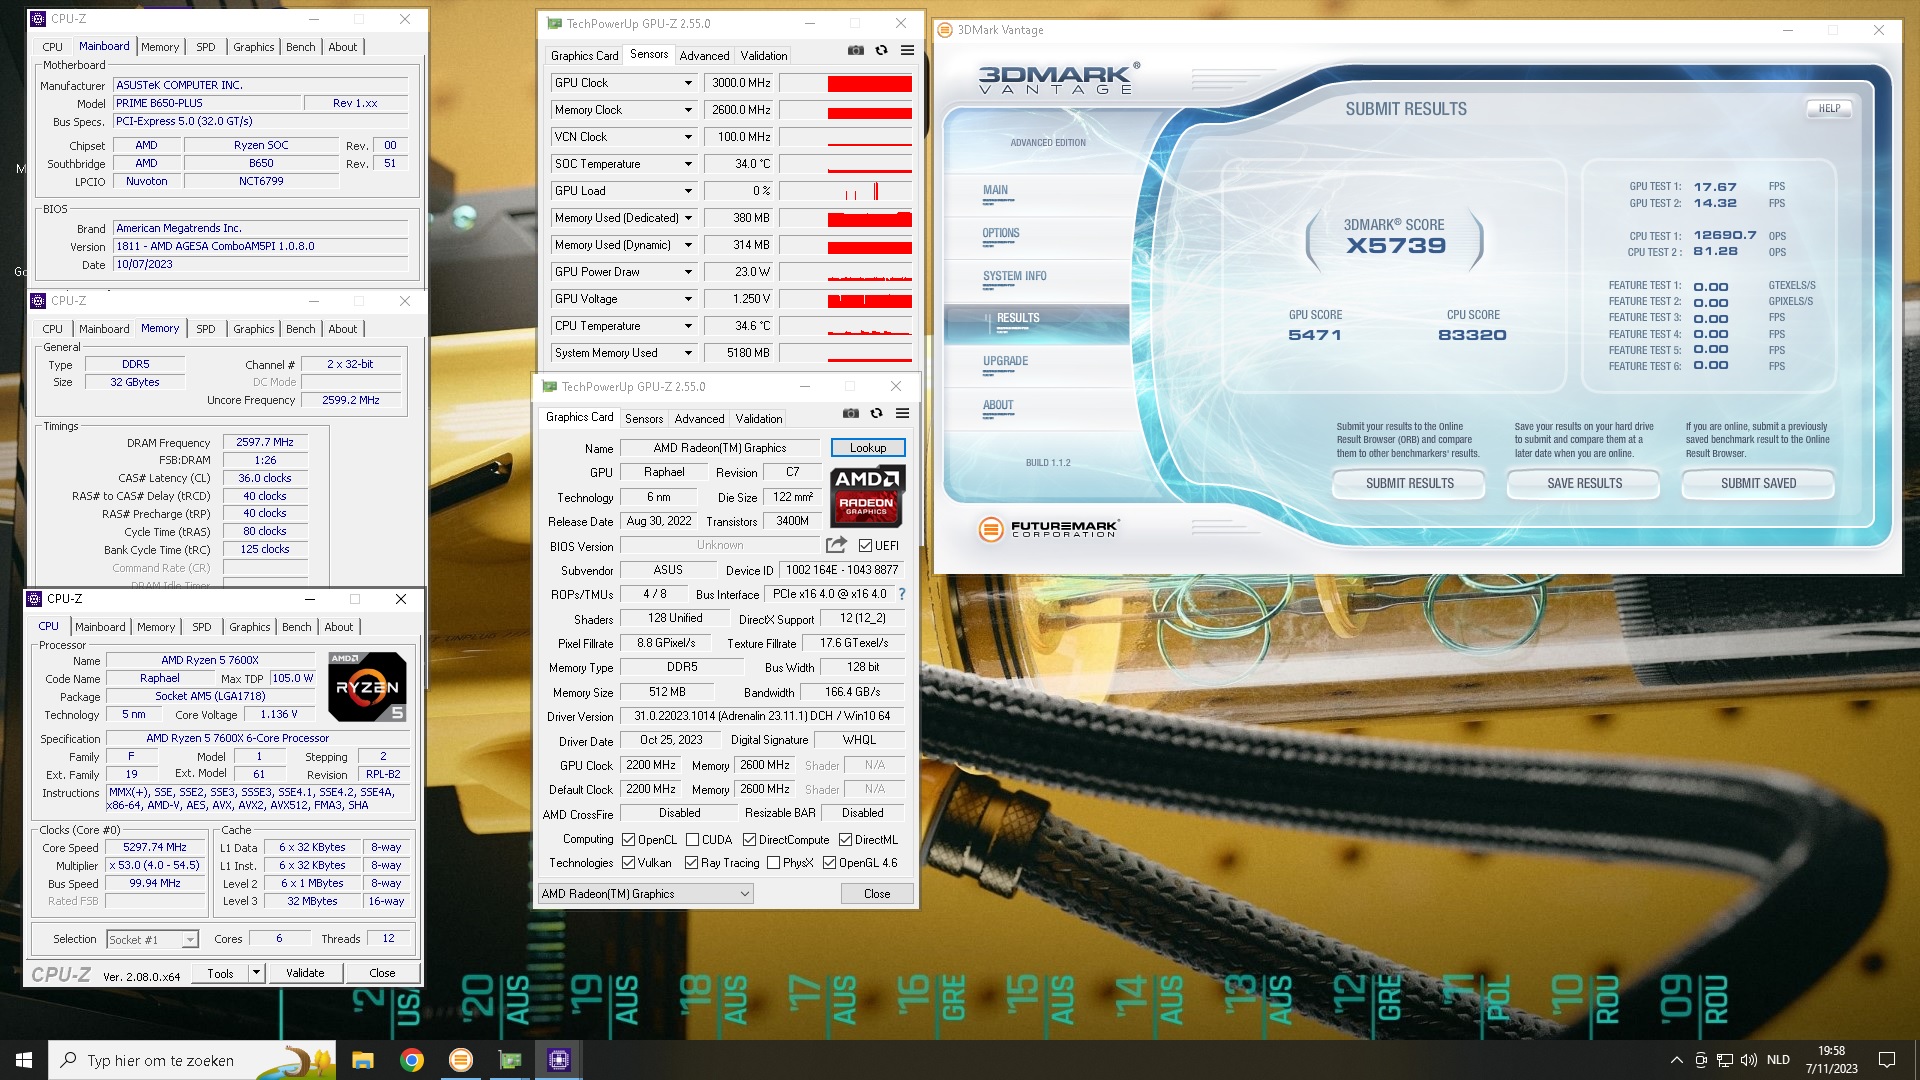Open SPD tab in CPU-Z Mainboard window
The width and height of the screenshot is (1920, 1080).
tap(206, 47)
